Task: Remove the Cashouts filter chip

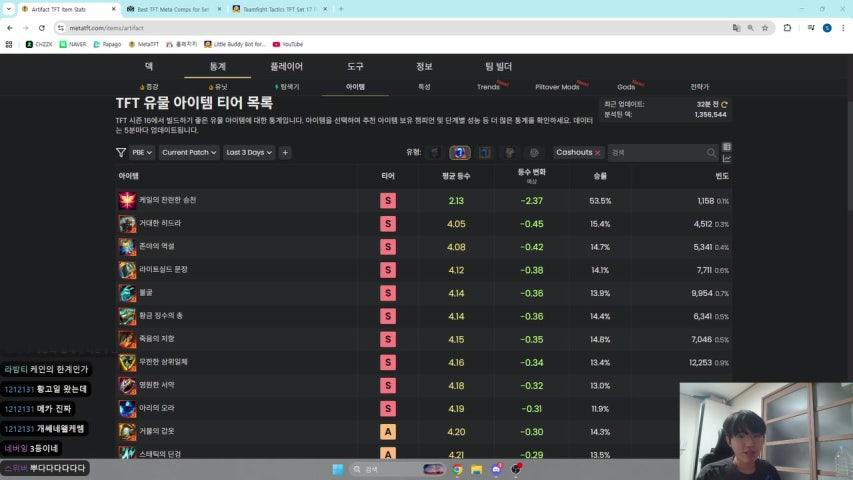Action: tap(597, 153)
